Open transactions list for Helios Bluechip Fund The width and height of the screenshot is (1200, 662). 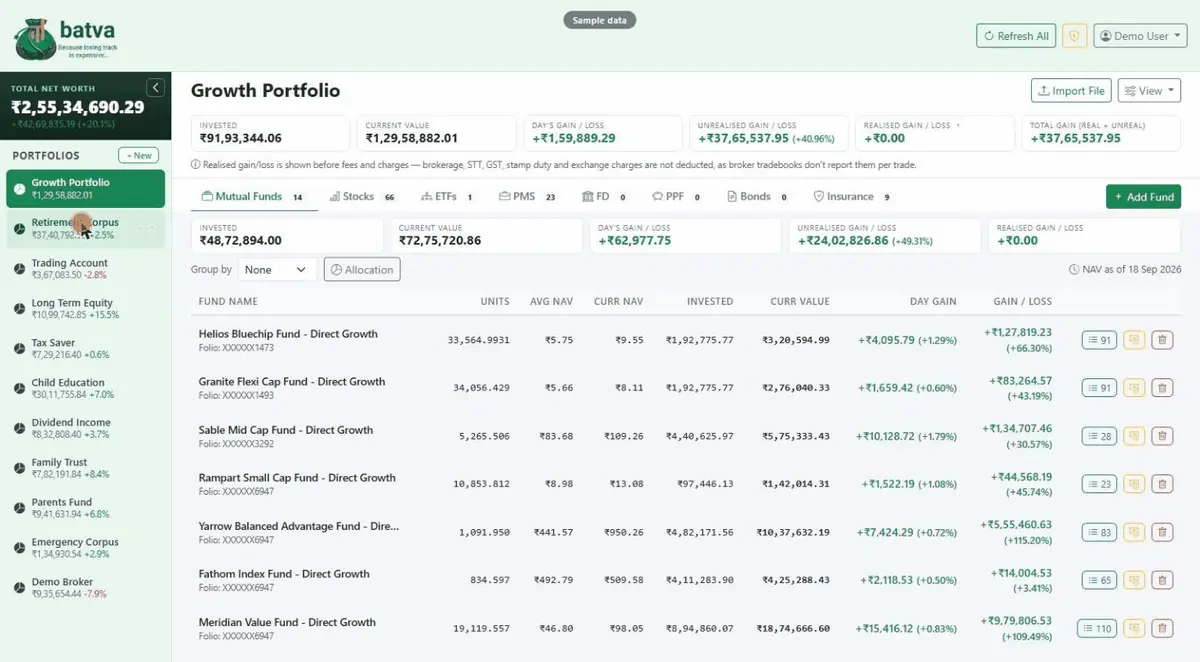[x=1099, y=340]
